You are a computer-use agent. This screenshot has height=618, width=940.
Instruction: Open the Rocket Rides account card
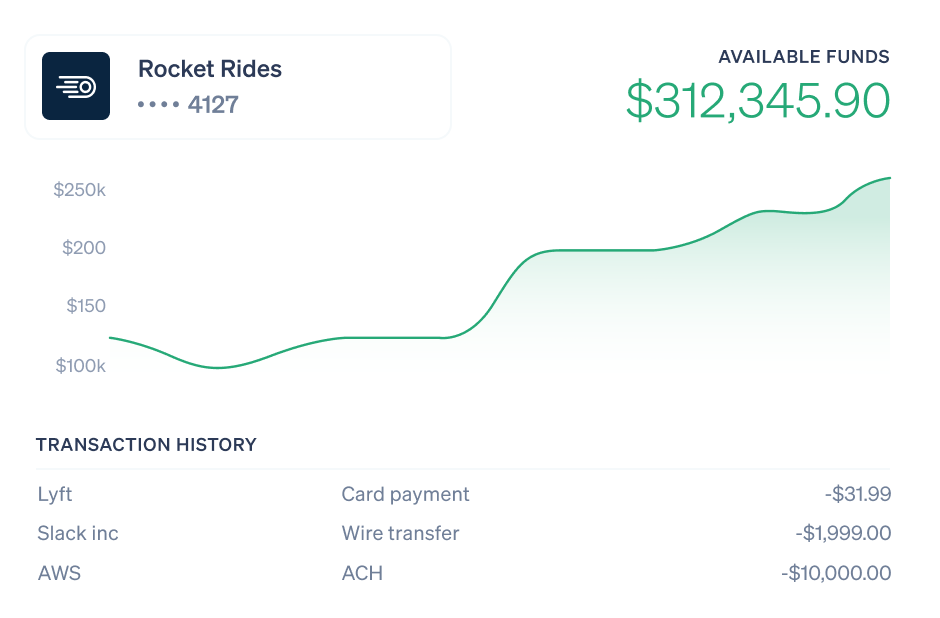click(x=238, y=87)
